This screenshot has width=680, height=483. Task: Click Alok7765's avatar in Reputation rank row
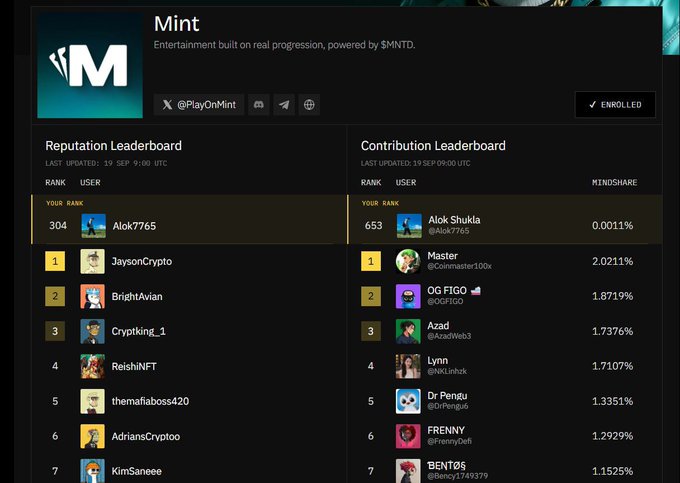pyautogui.click(x=94, y=225)
